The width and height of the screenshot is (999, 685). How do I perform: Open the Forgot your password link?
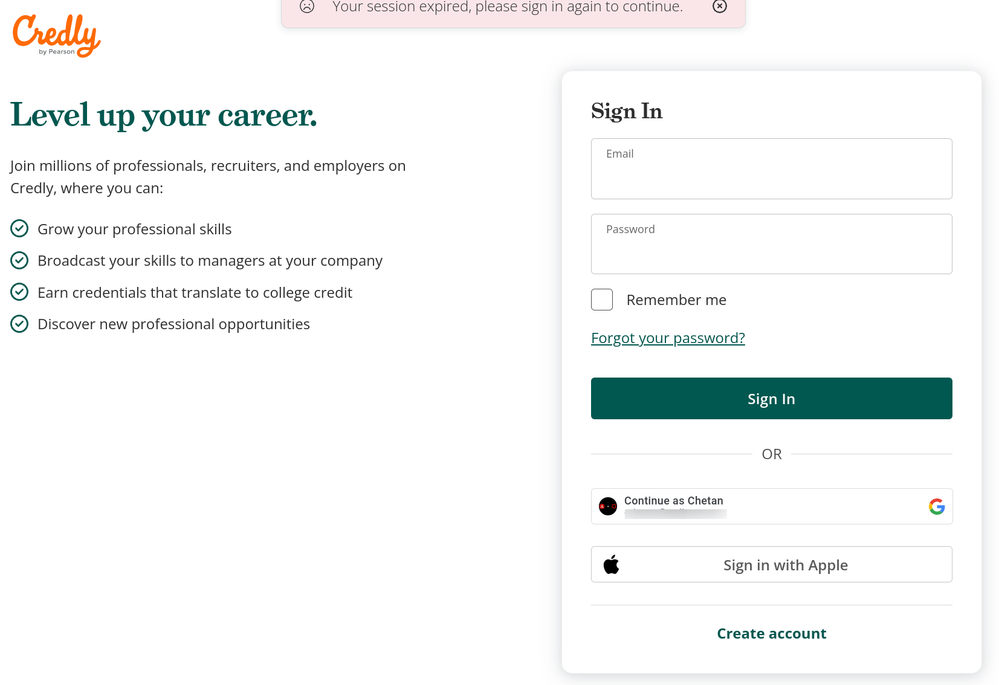click(x=668, y=338)
